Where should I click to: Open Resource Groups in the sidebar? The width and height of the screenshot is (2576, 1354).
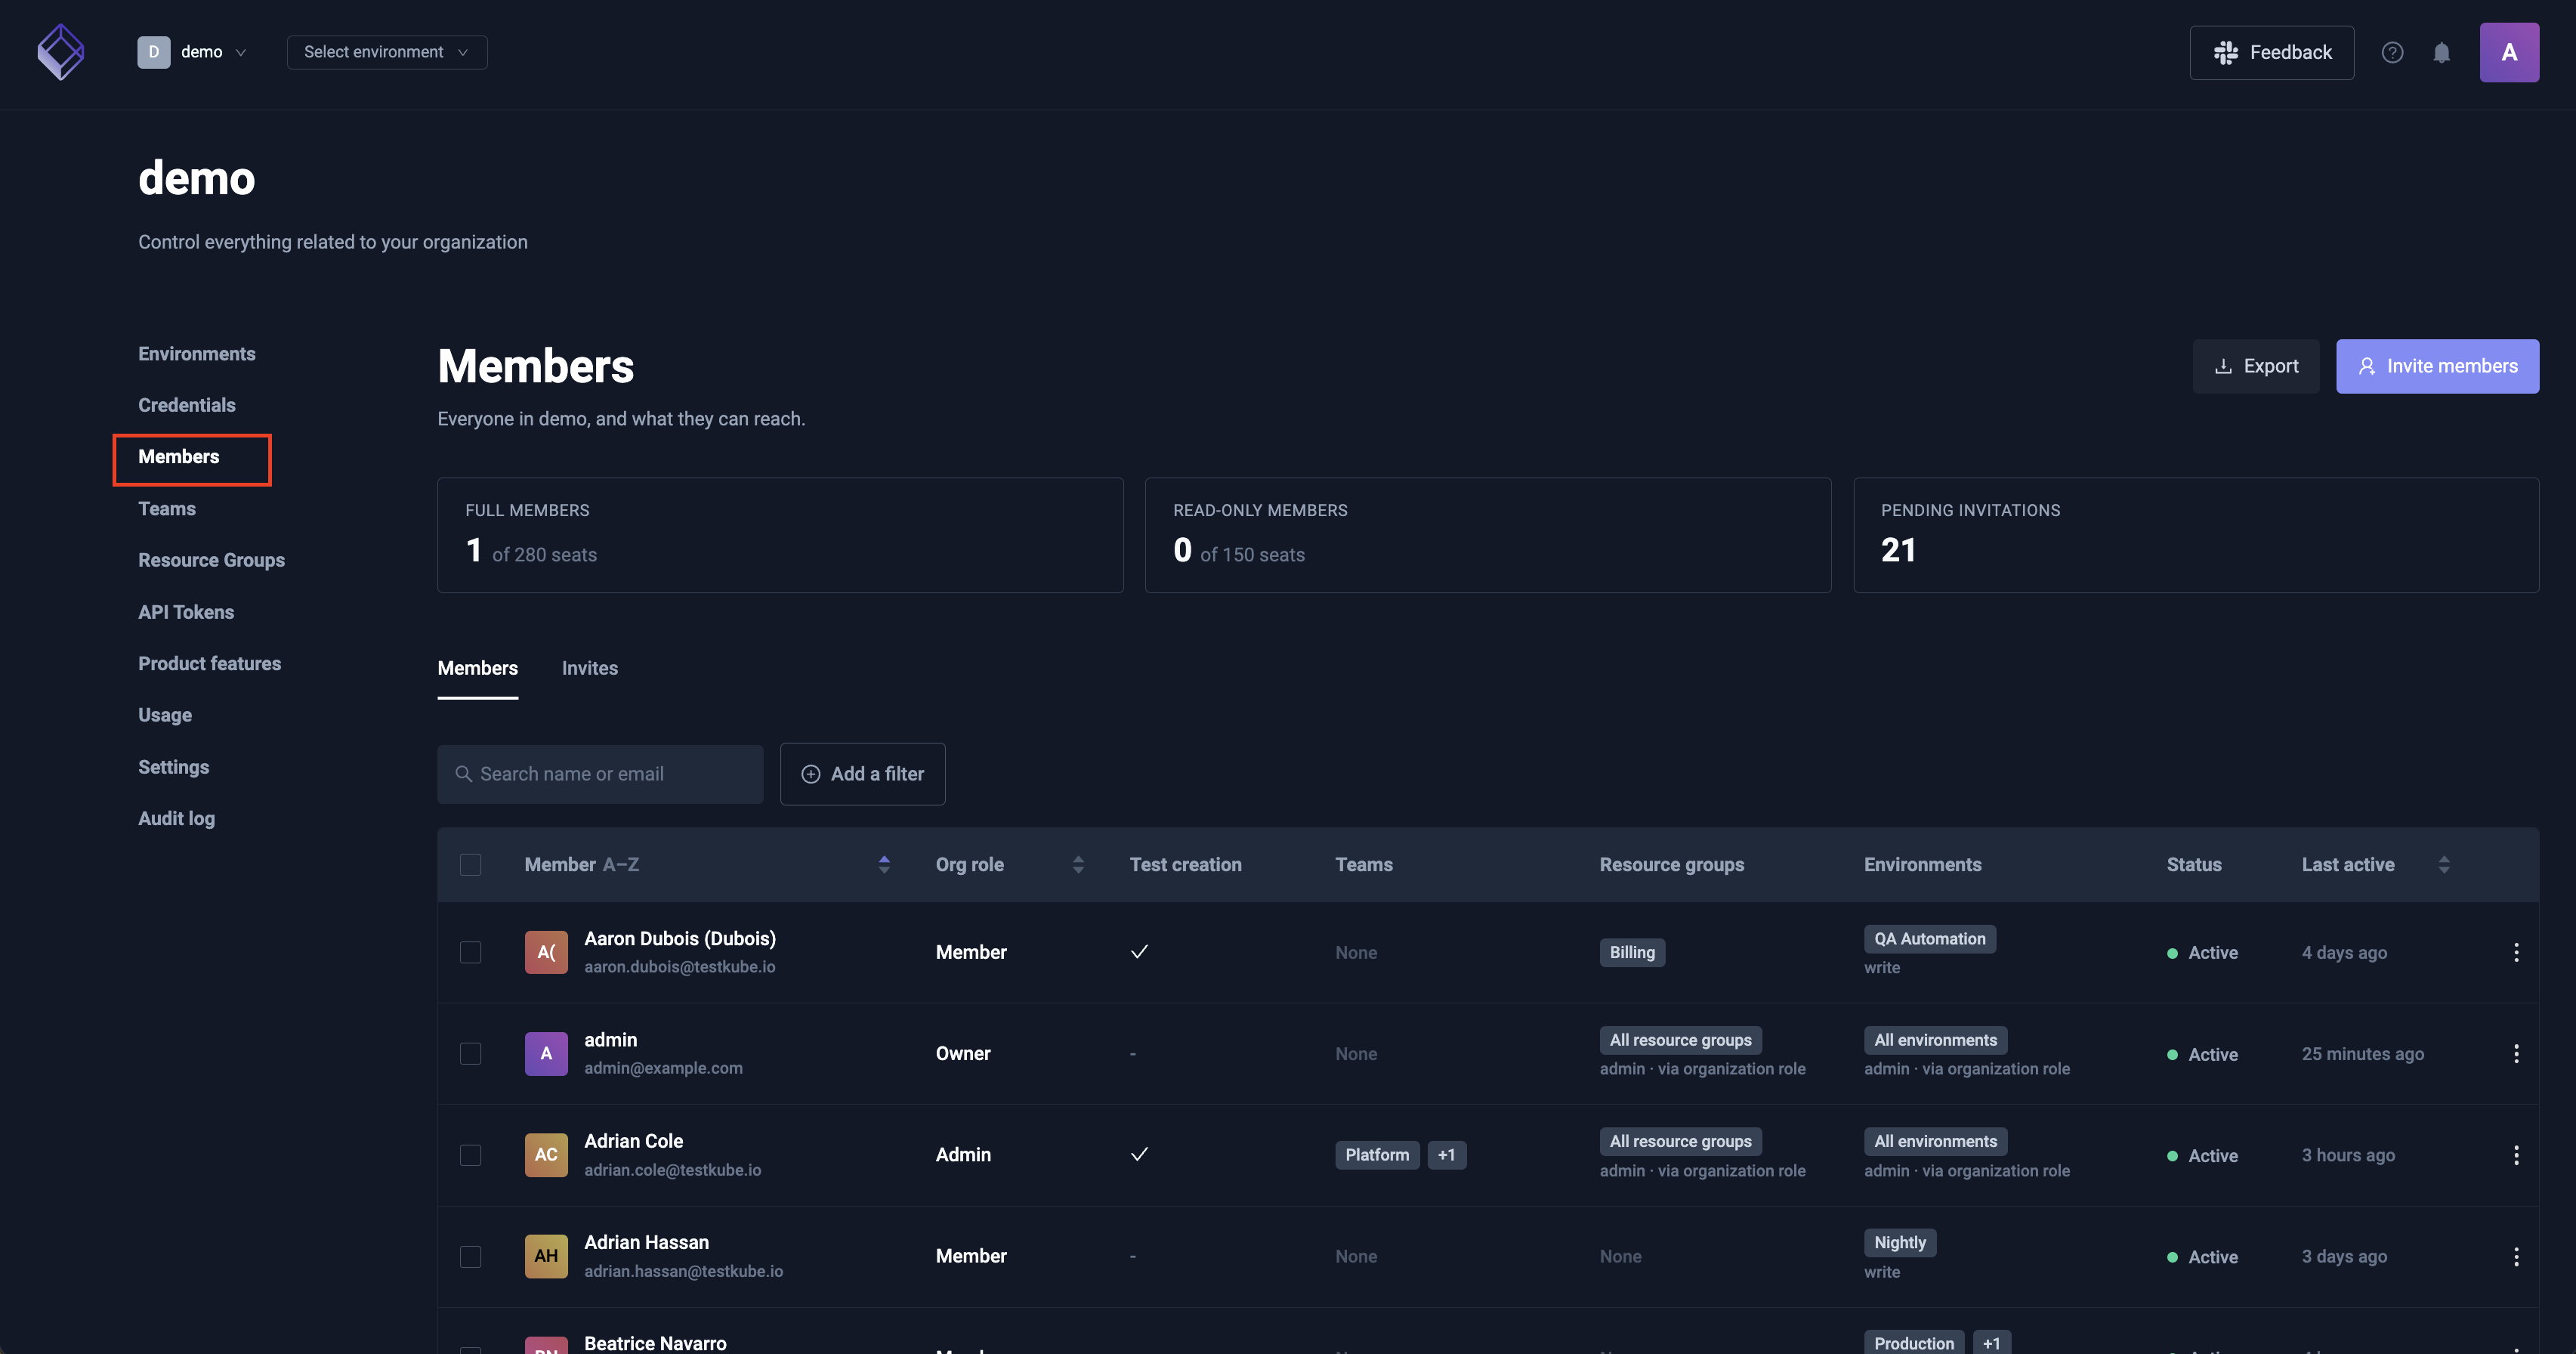coord(211,560)
